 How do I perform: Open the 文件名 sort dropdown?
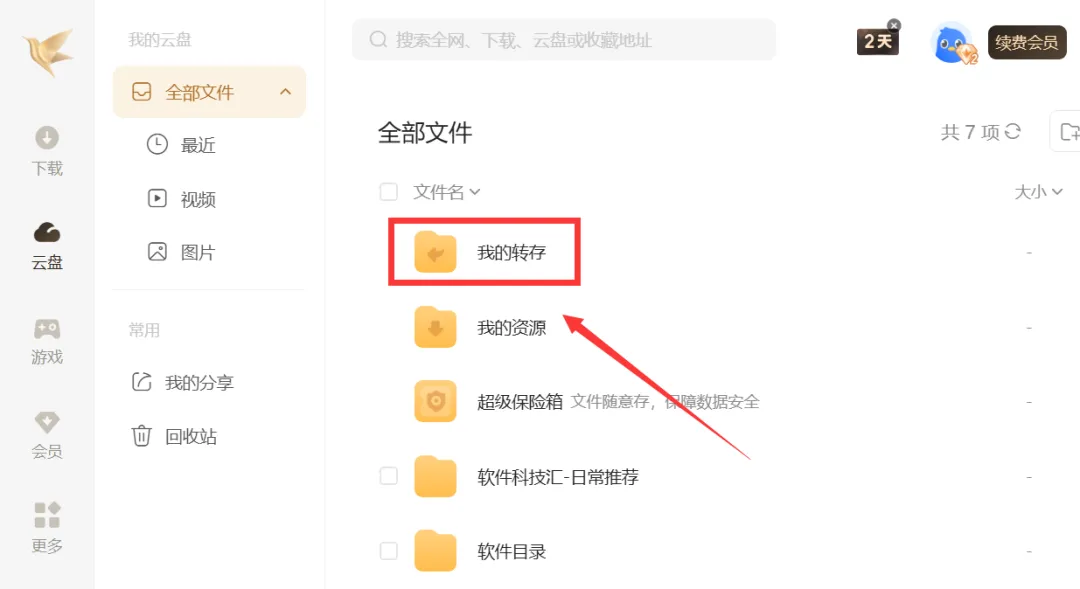click(x=446, y=192)
